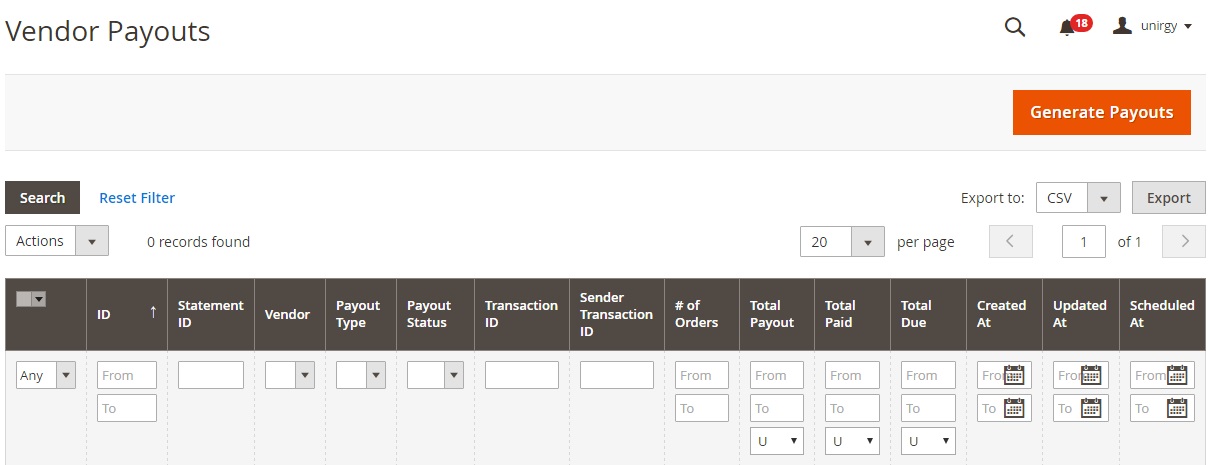Click the Generate Payouts button
The height and width of the screenshot is (465, 1215).
coord(1101,112)
